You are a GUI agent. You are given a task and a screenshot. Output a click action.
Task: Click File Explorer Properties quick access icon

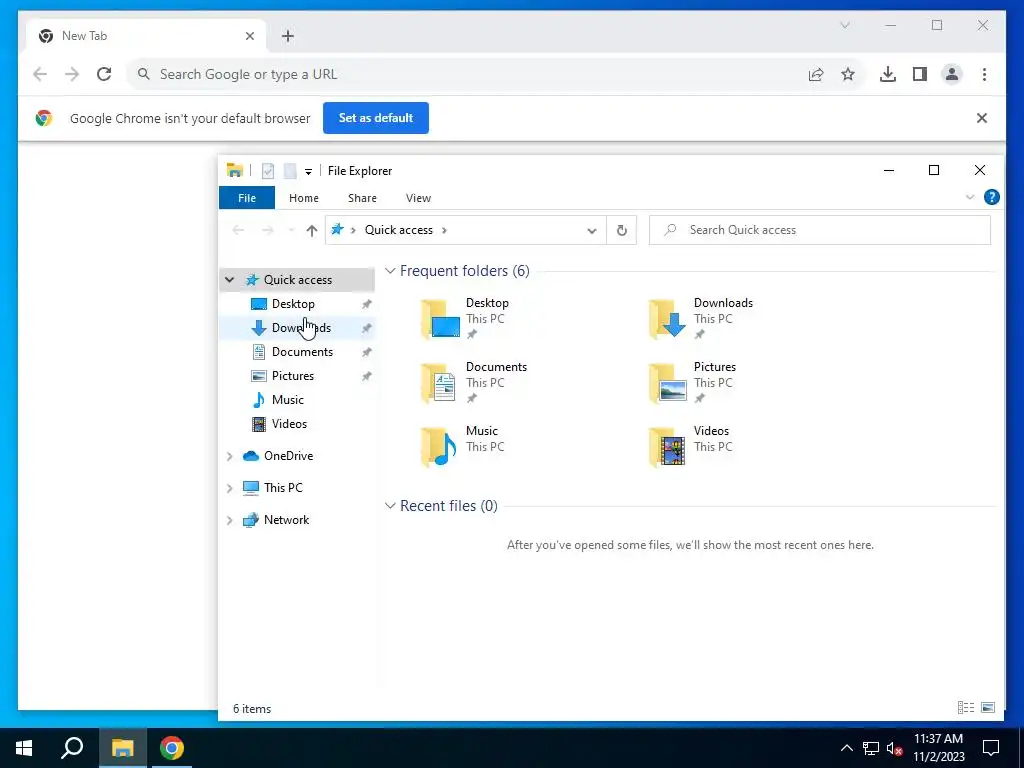[x=268, y=171]
